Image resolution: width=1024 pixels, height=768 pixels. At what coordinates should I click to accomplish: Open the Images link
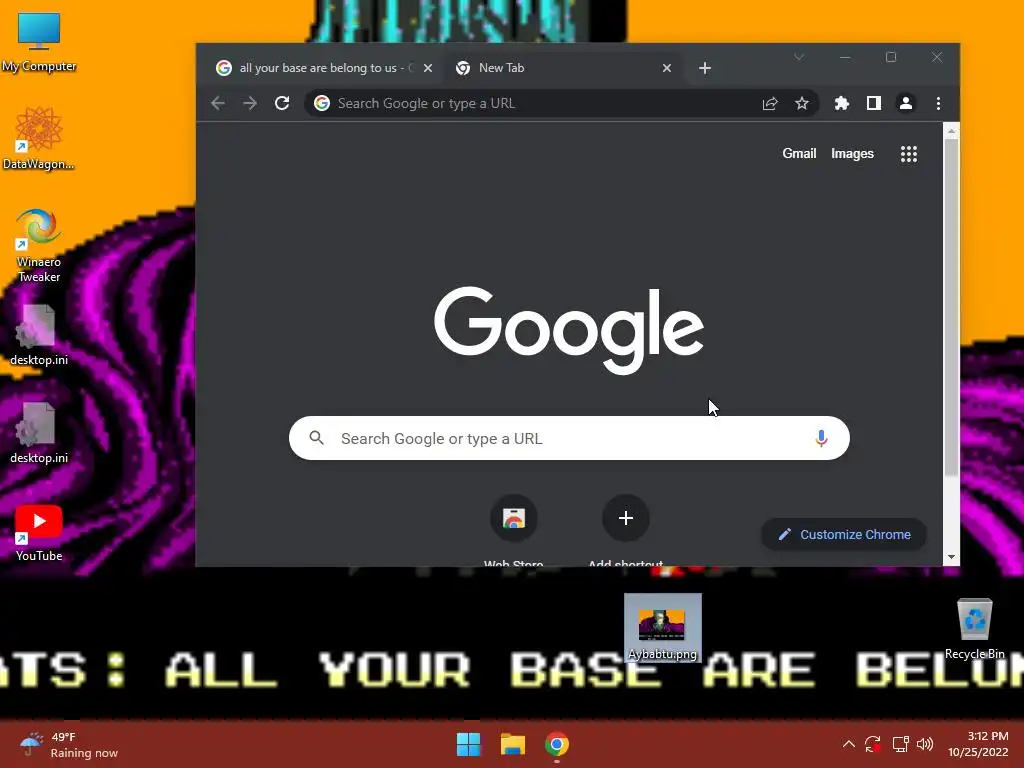tap(852, 153)
